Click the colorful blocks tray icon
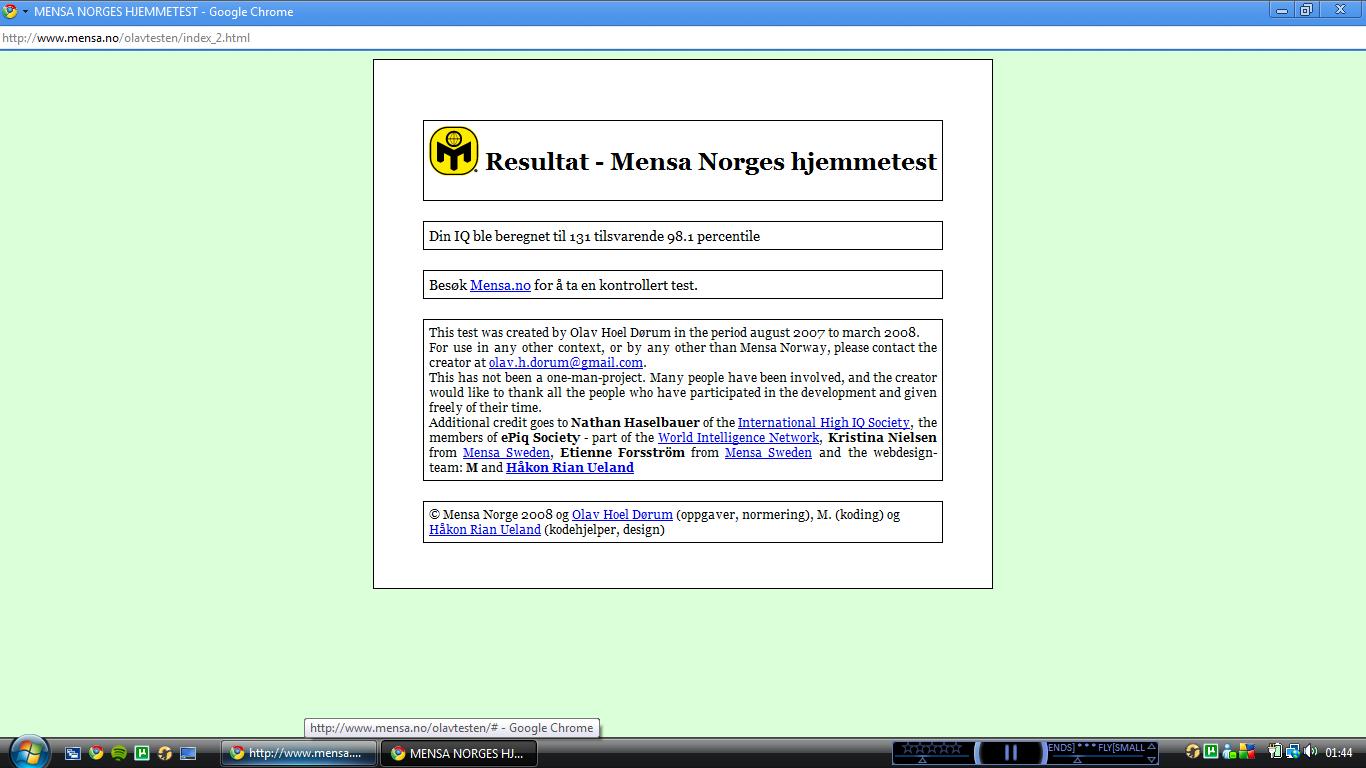 pos(1246,752)
